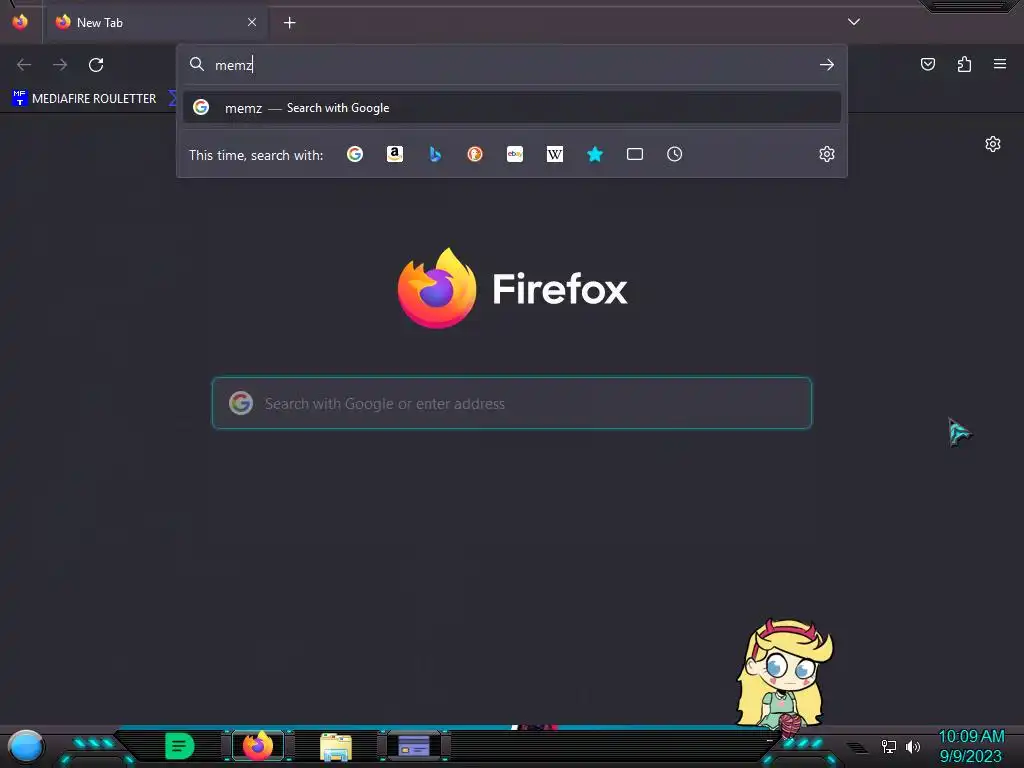Select the New Tab tab
1024x768 pixels.
click(155, 22)
